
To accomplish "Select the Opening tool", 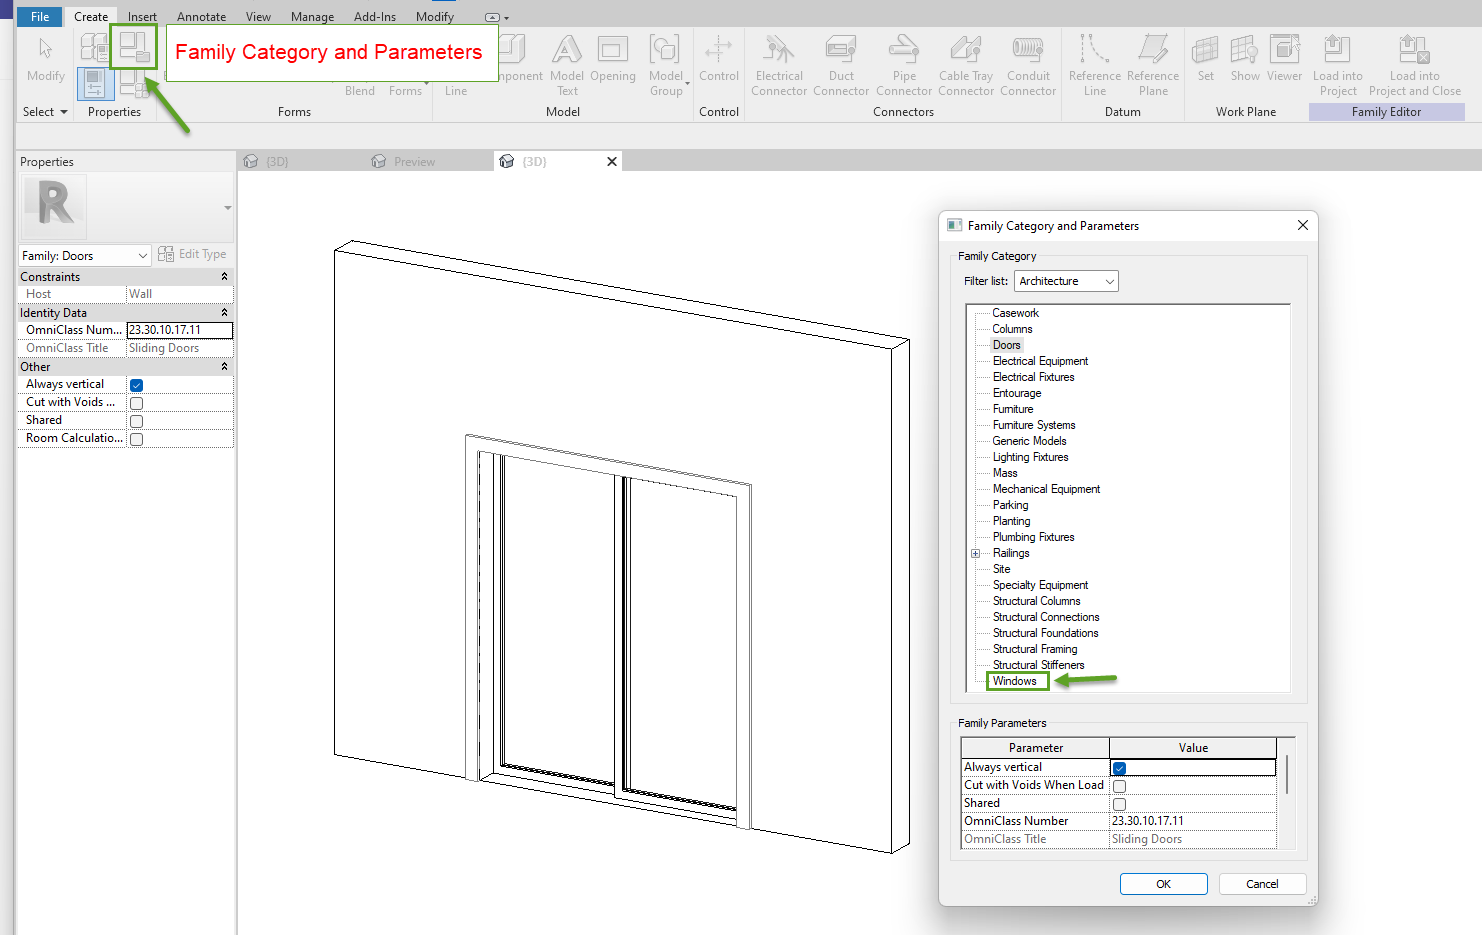I will tap(612, 58).
